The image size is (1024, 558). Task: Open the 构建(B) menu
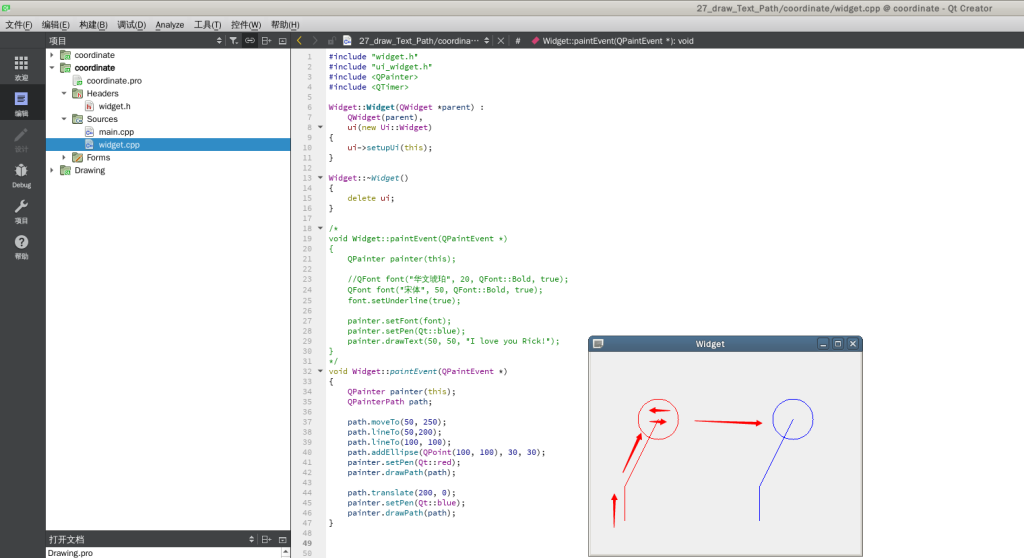tap(95, 25)
